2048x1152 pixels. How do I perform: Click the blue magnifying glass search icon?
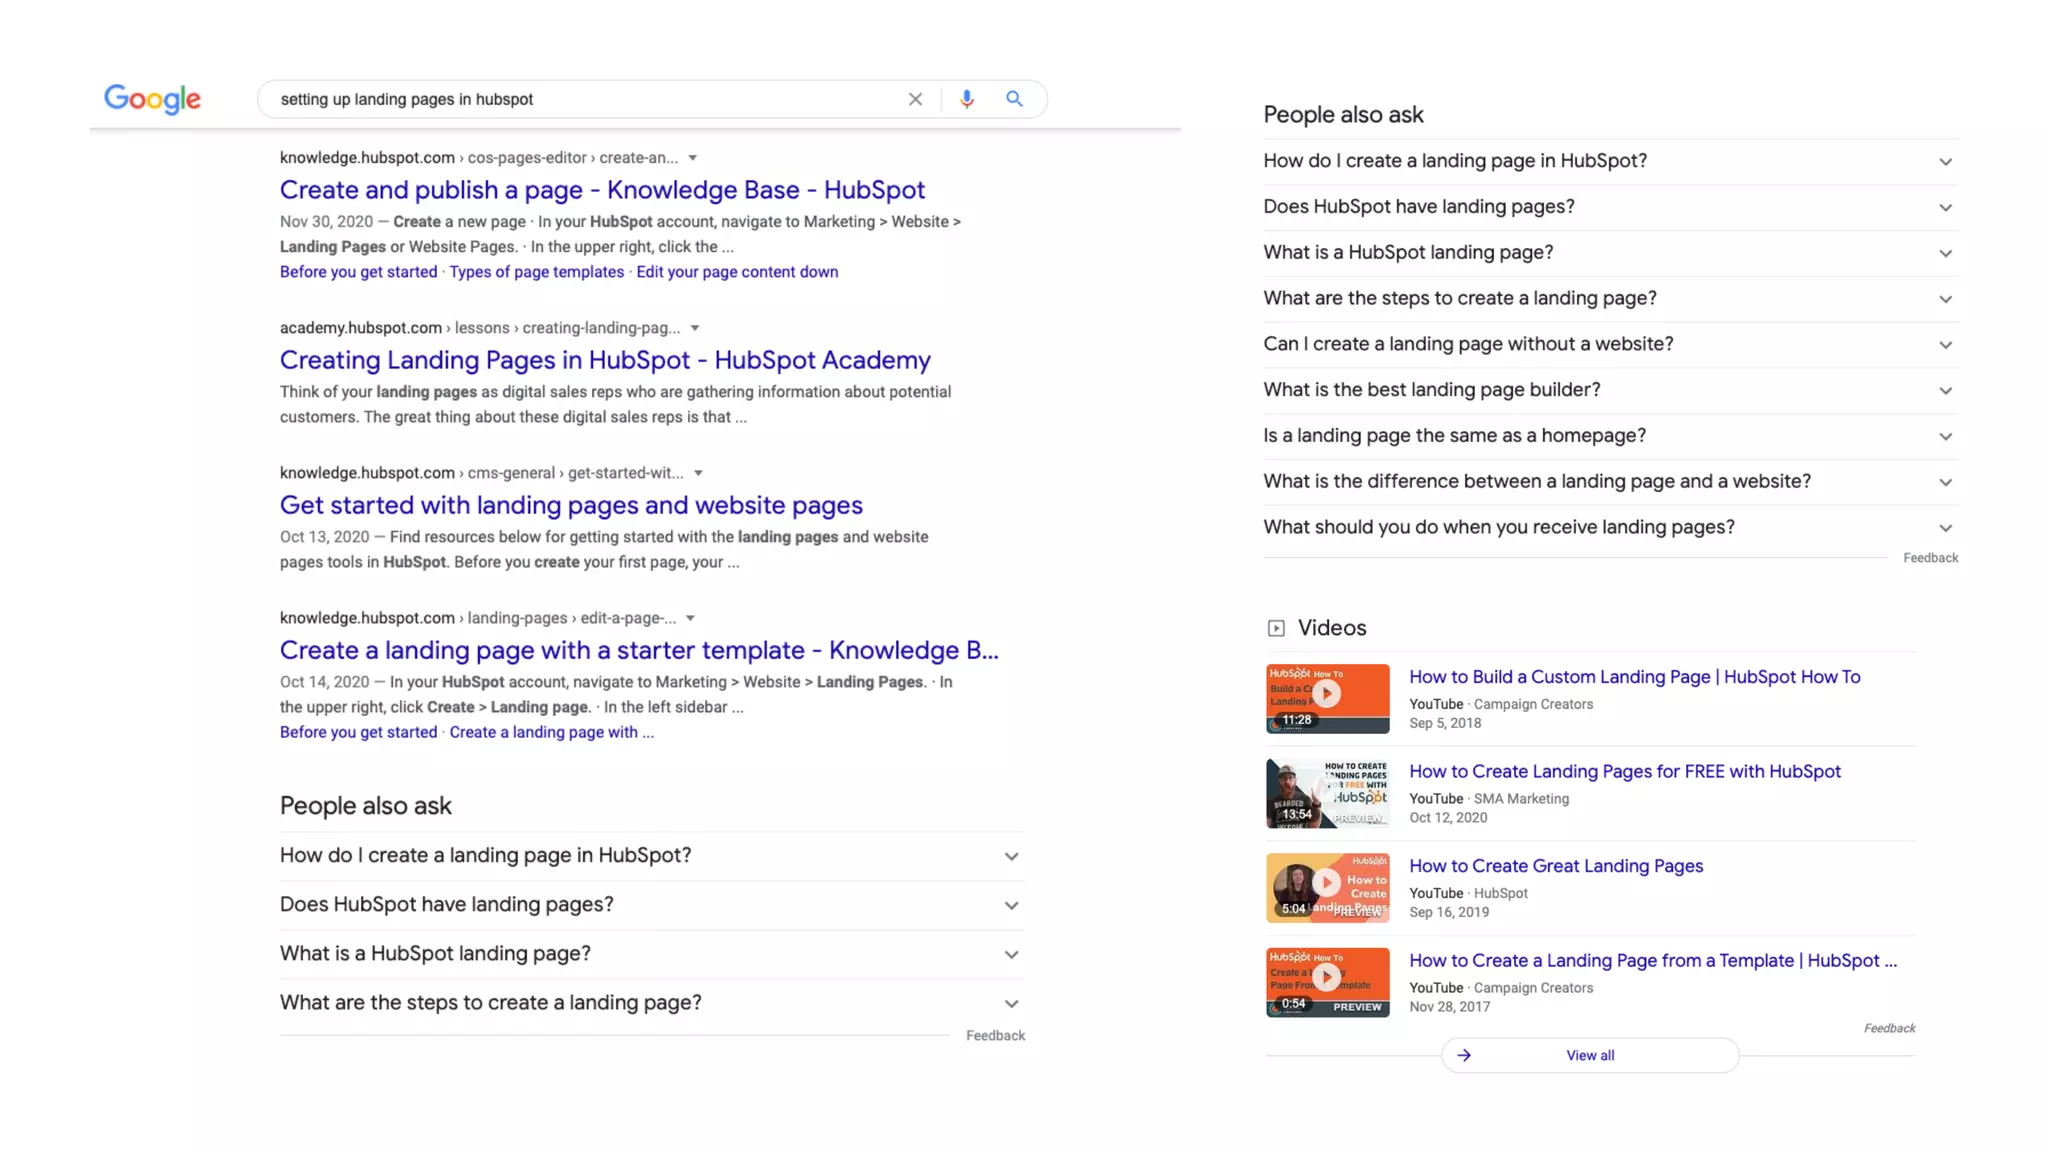coord(1014,99)
